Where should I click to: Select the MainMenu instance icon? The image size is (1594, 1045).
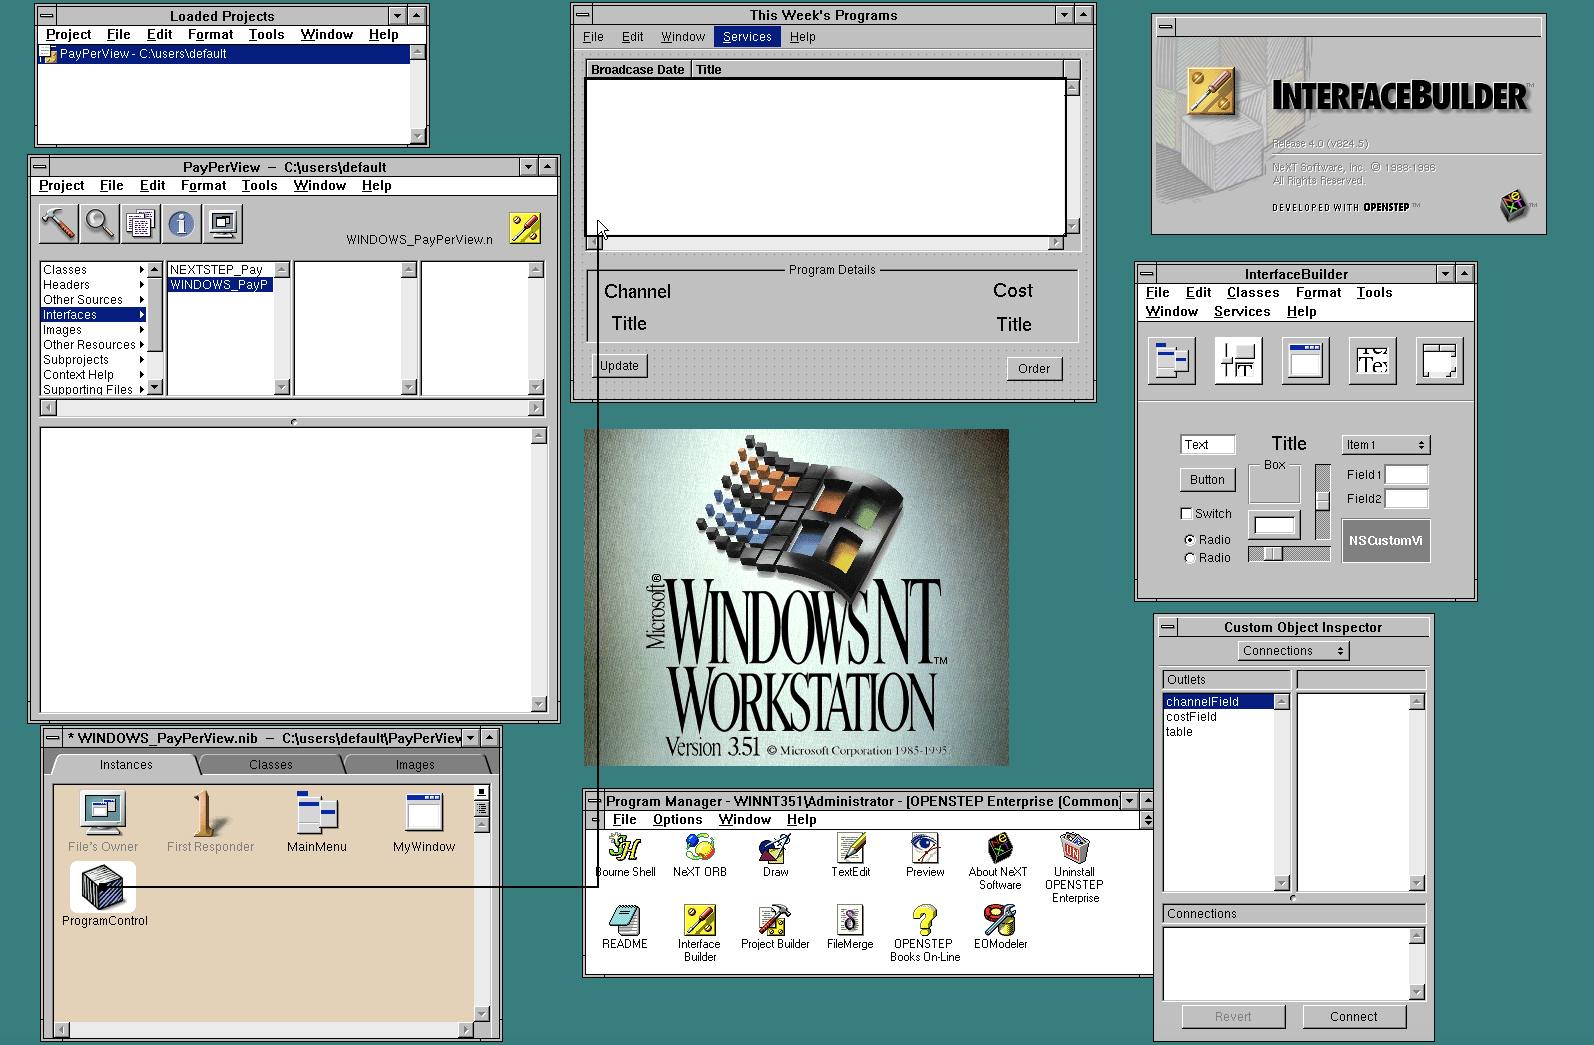click(x=317, y=813)
